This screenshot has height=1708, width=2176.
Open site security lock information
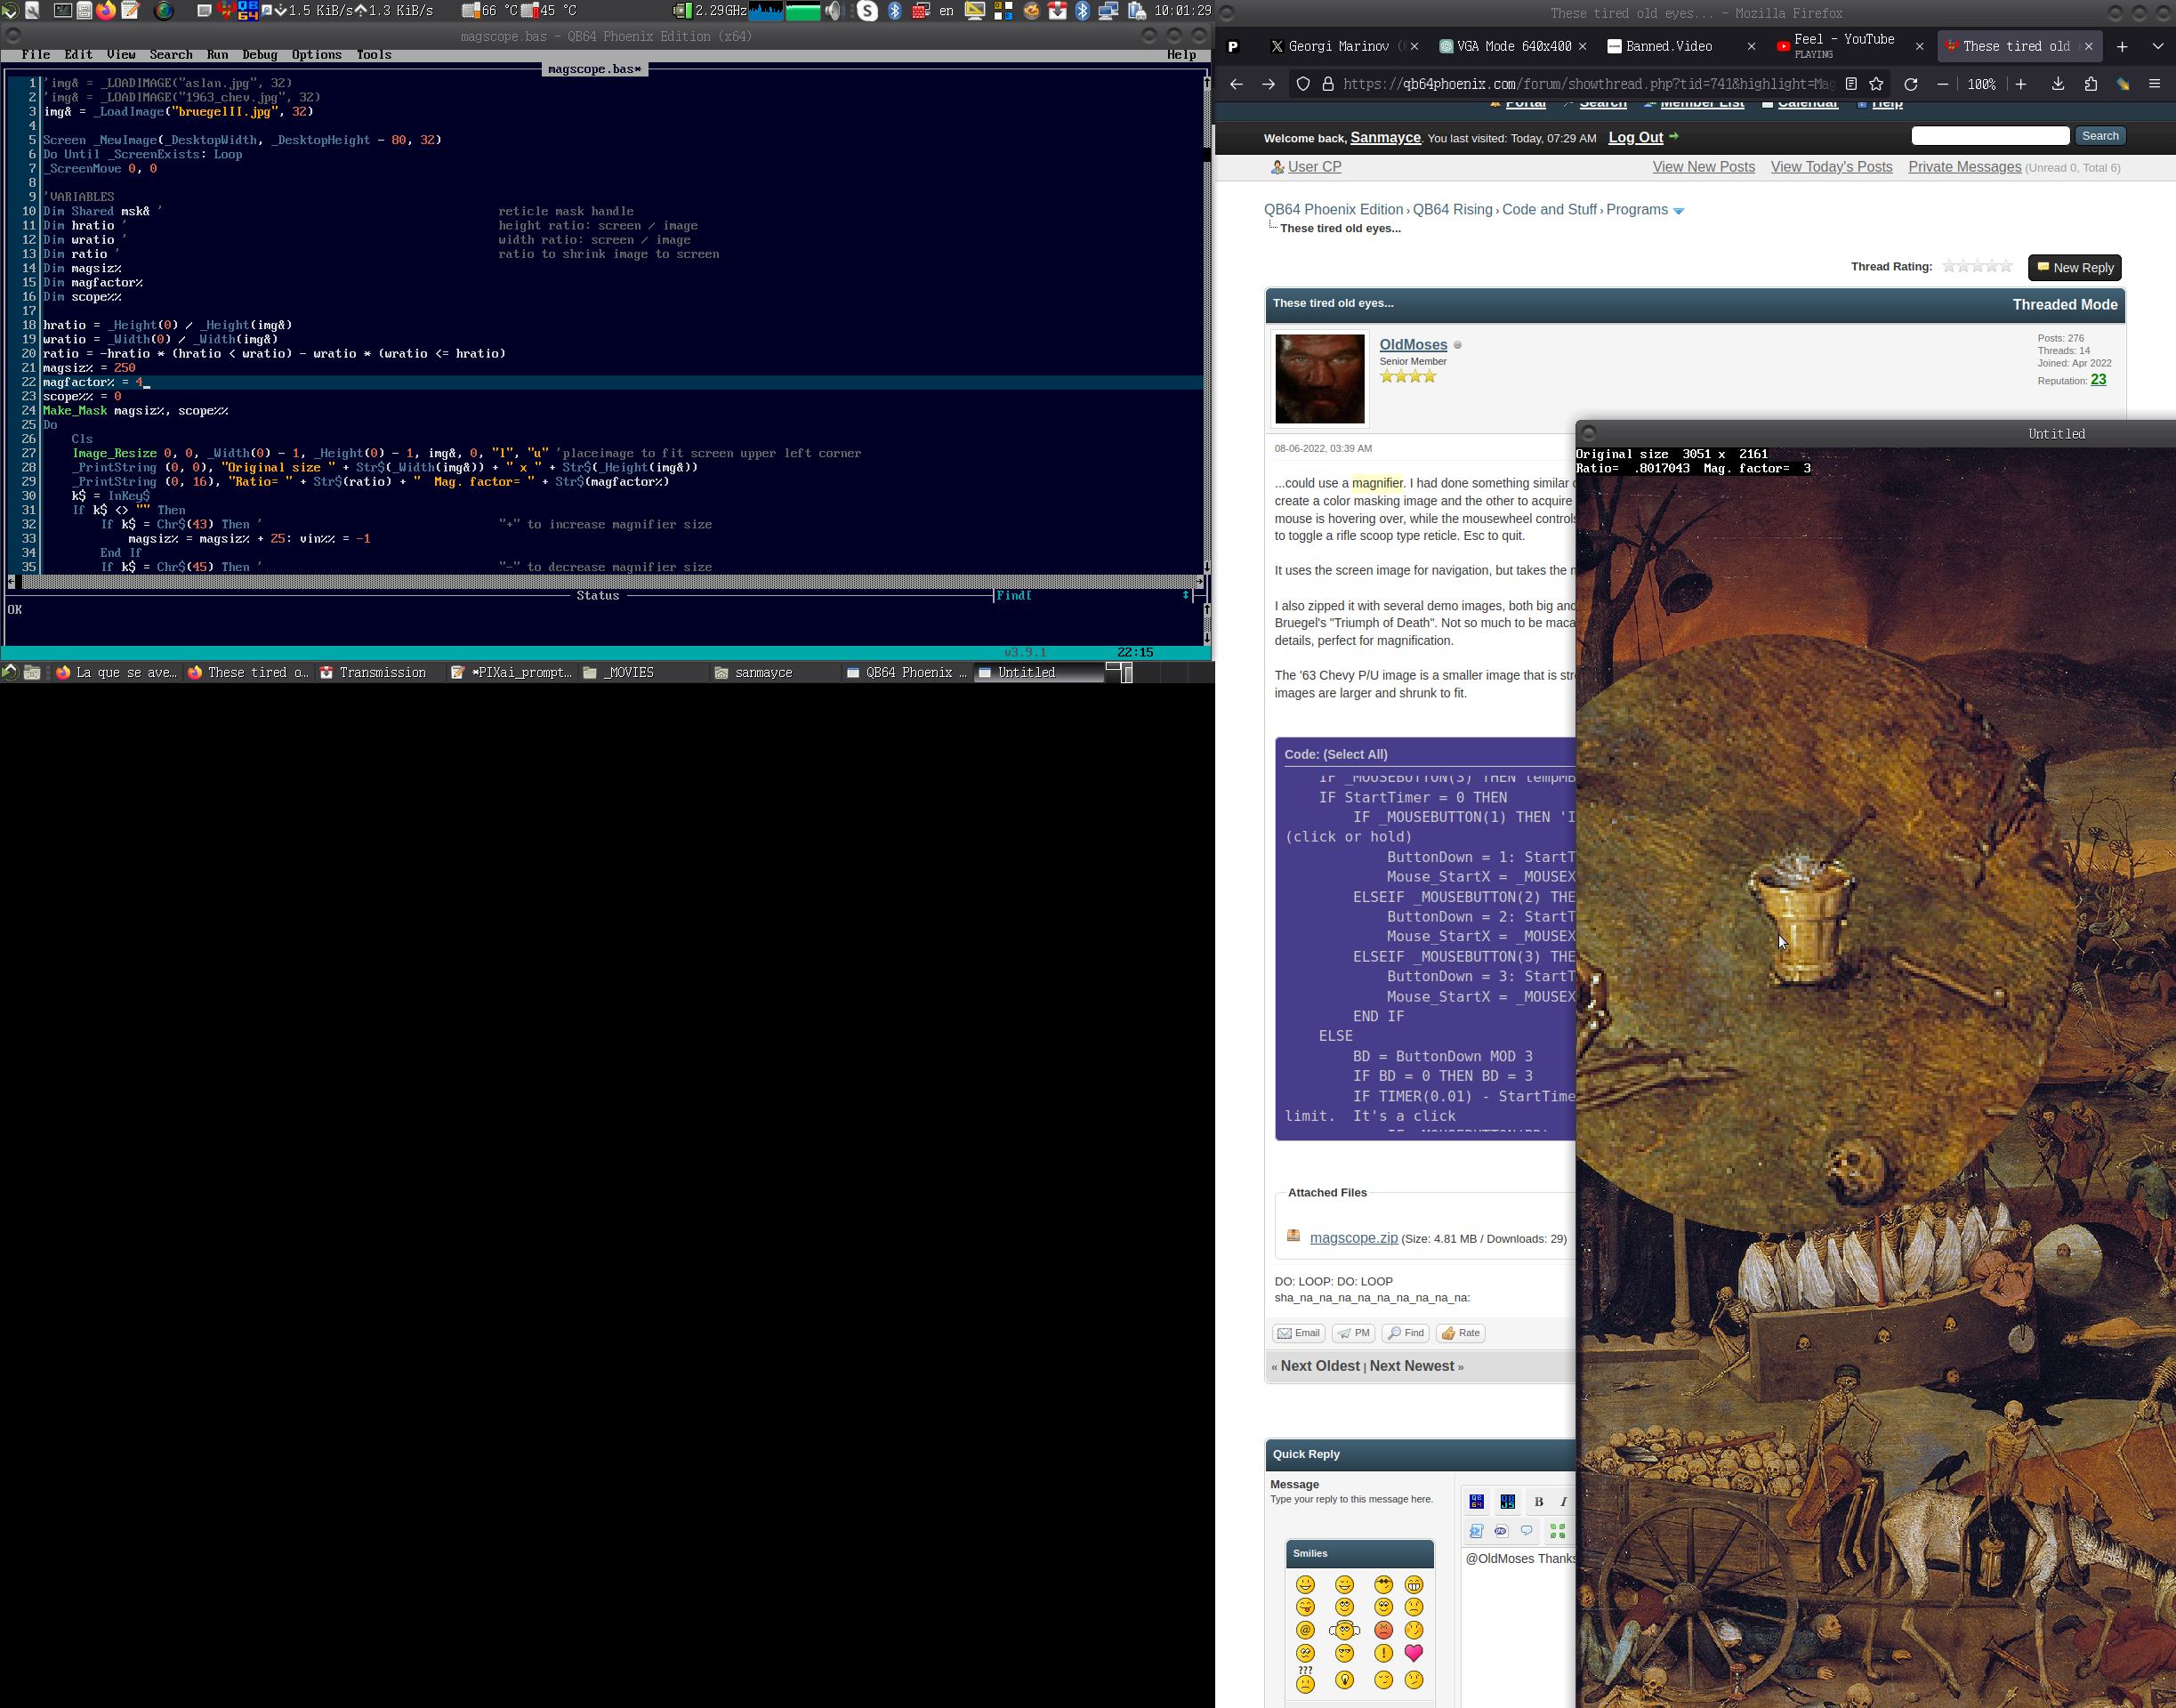point(1328,85)
